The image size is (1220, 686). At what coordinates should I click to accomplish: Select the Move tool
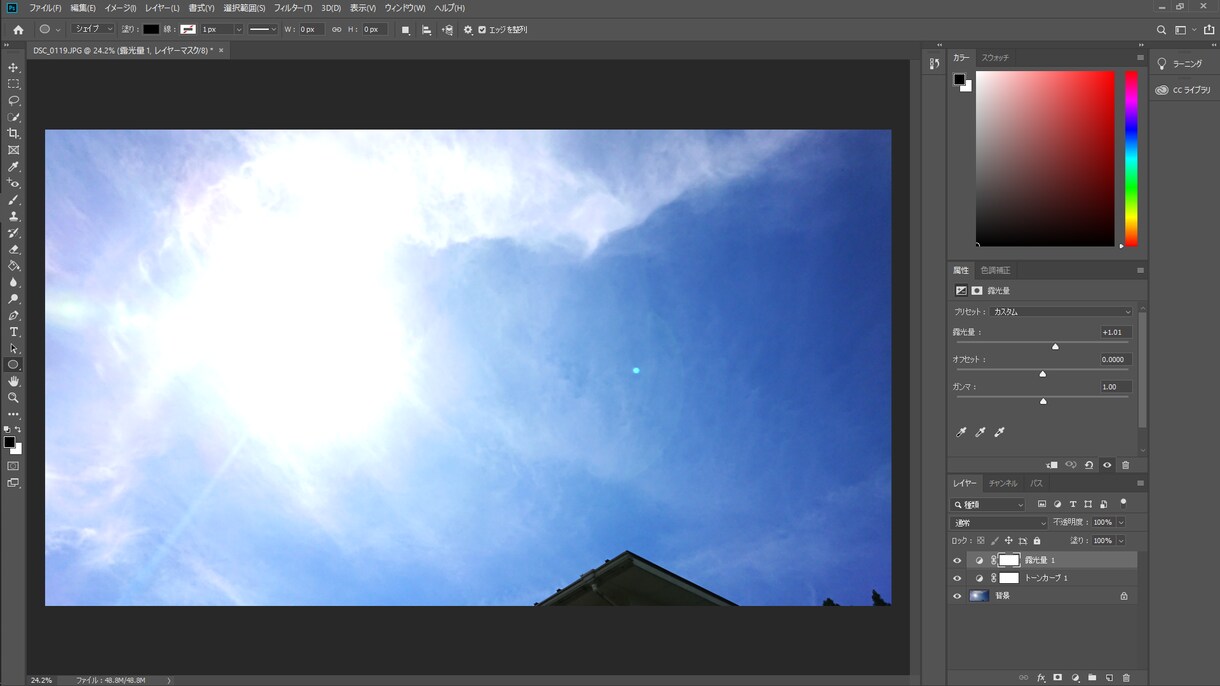pos(14,68)
